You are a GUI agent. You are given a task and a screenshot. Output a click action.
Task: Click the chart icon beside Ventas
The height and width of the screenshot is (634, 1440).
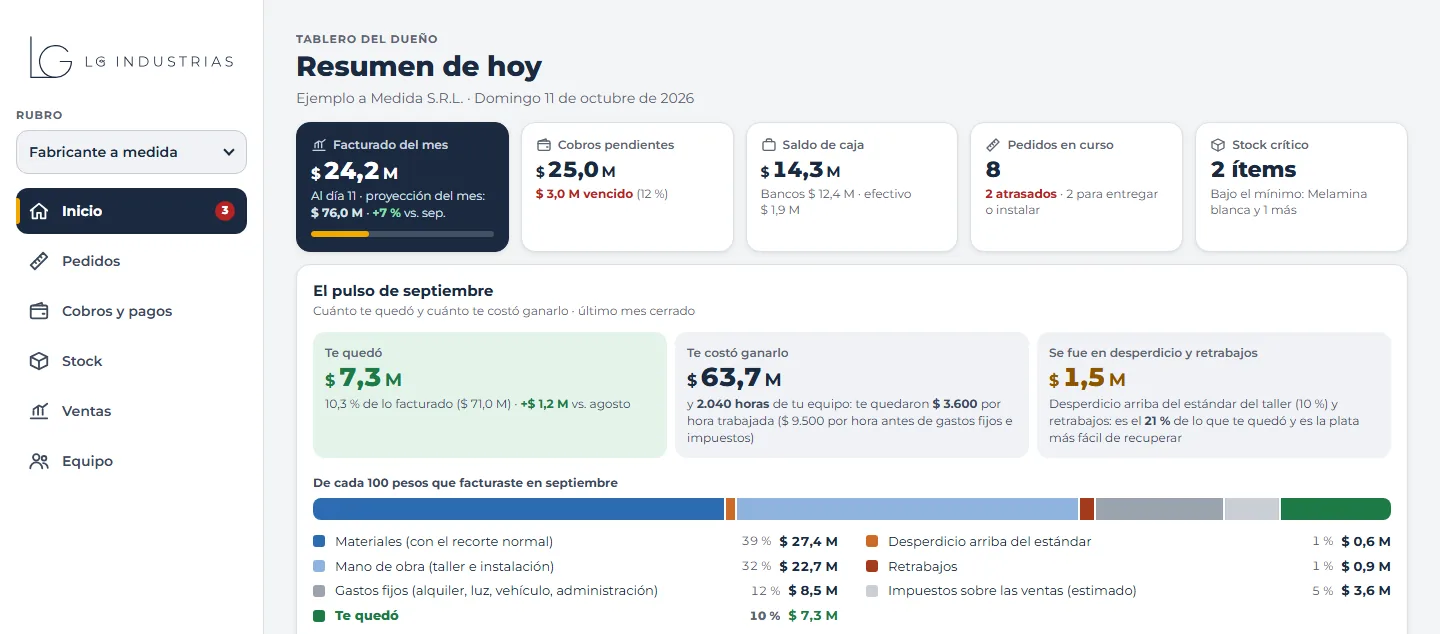[39, 411]
